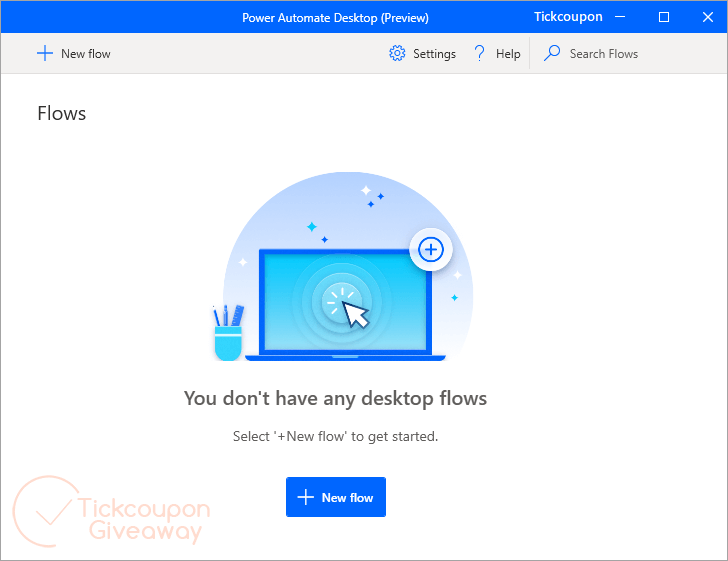728x561 pixels.
Task: Close the Power Automate Desktop window
Action: (x=708, y=17)
